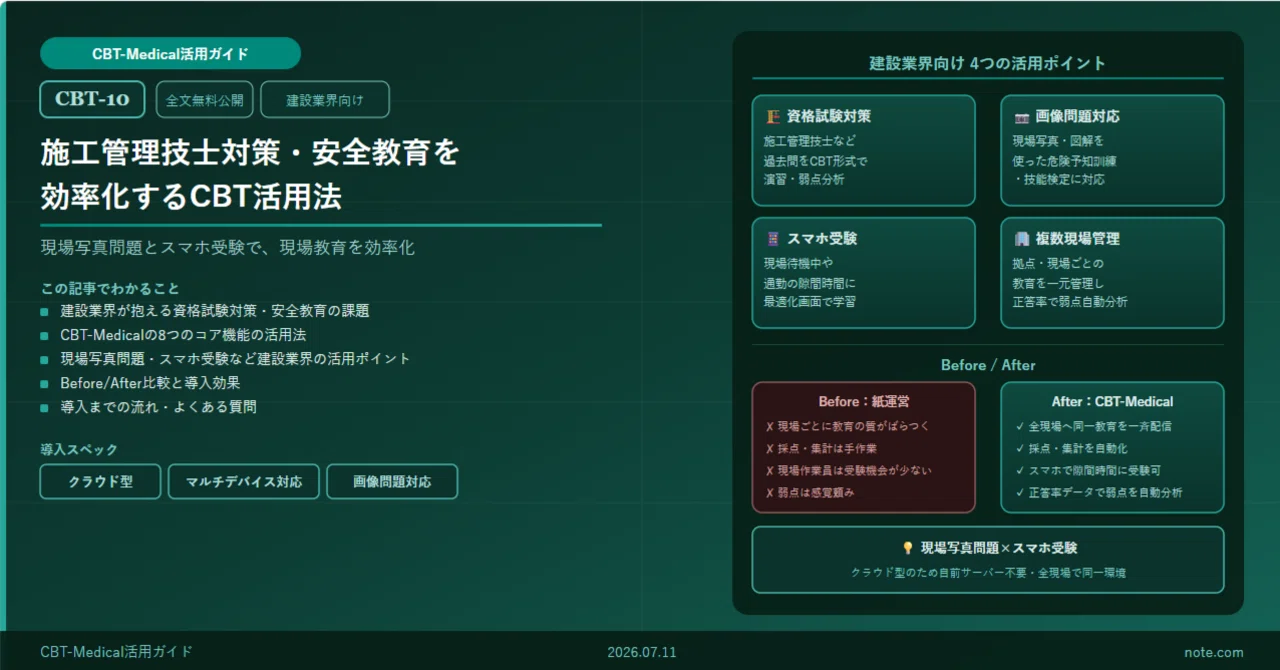Open the 資格試験対策 card

point(863,151)
